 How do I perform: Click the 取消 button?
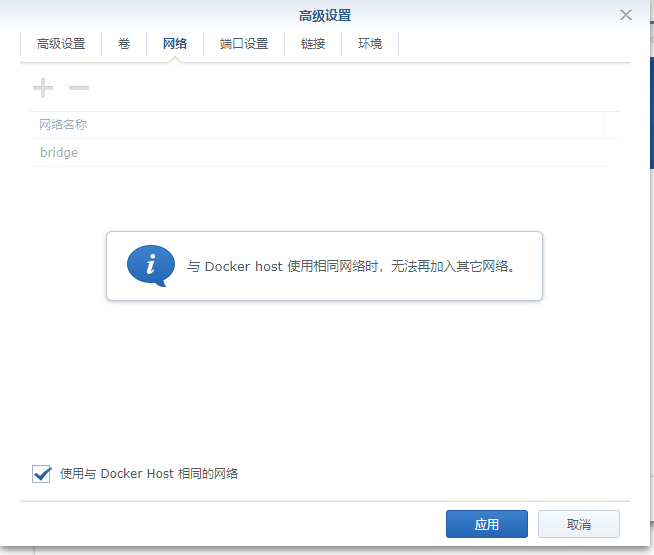tap(579, 524)
